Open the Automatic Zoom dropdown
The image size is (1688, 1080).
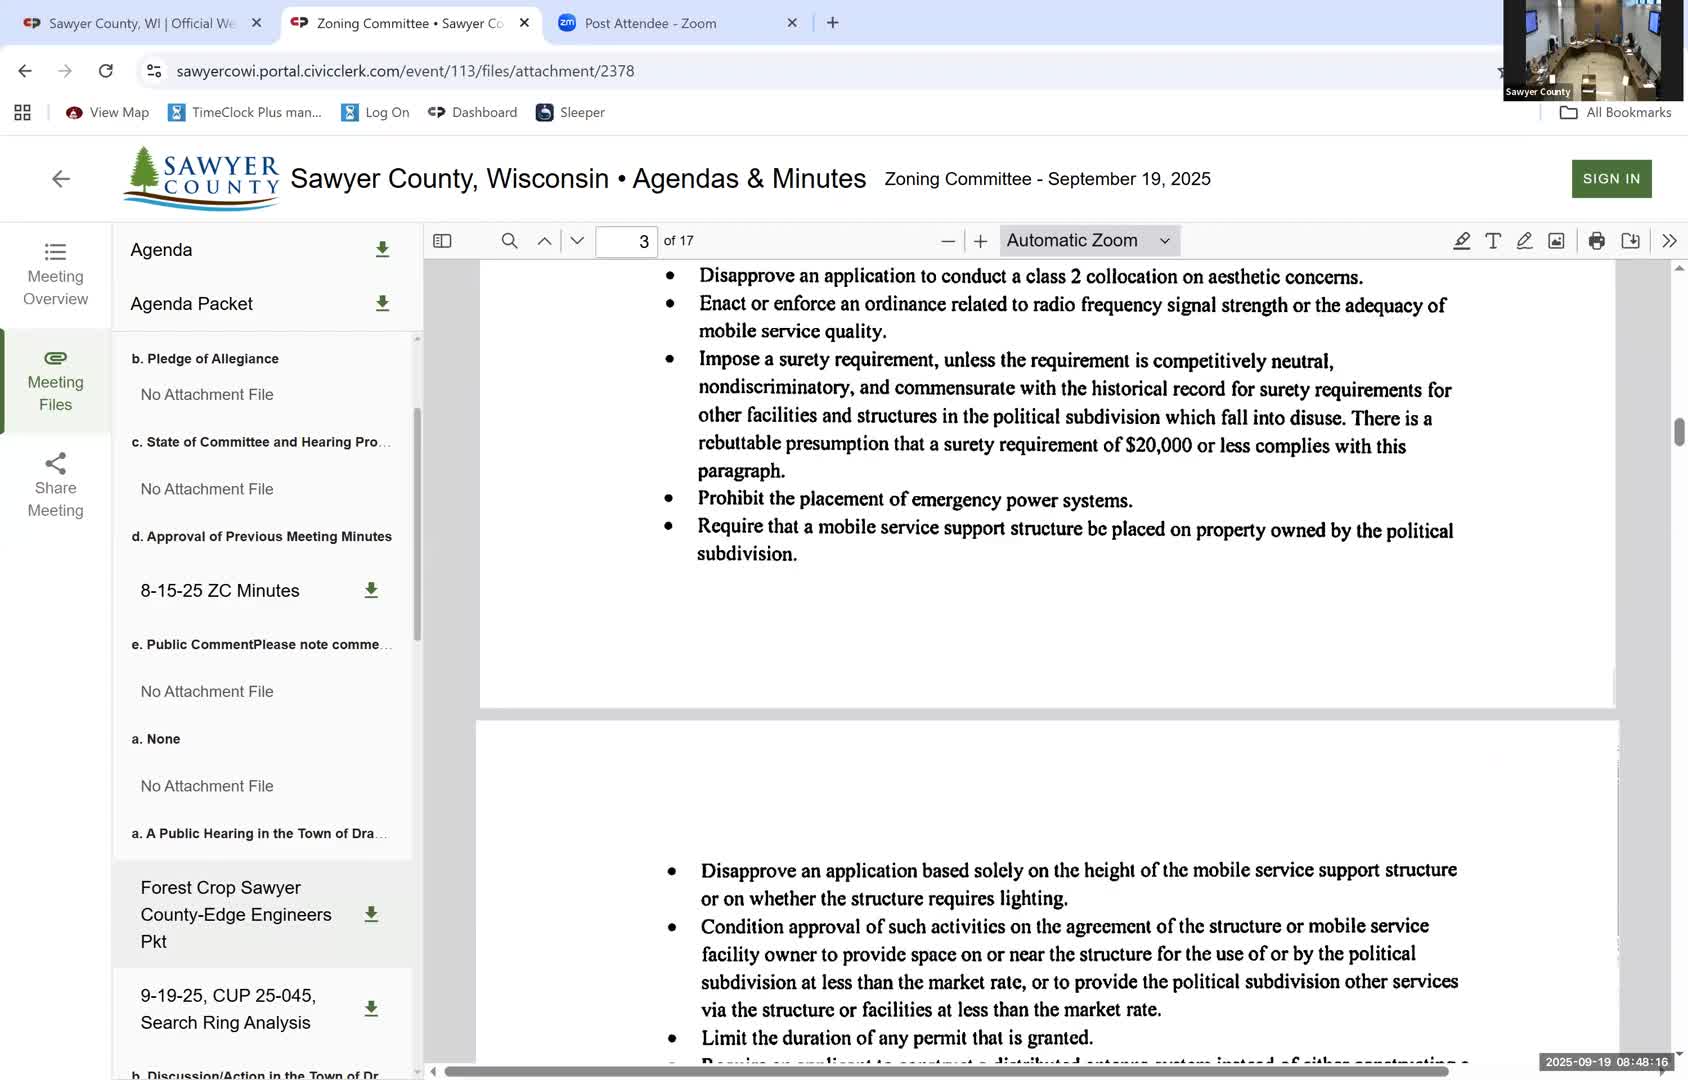[1089, 241]
